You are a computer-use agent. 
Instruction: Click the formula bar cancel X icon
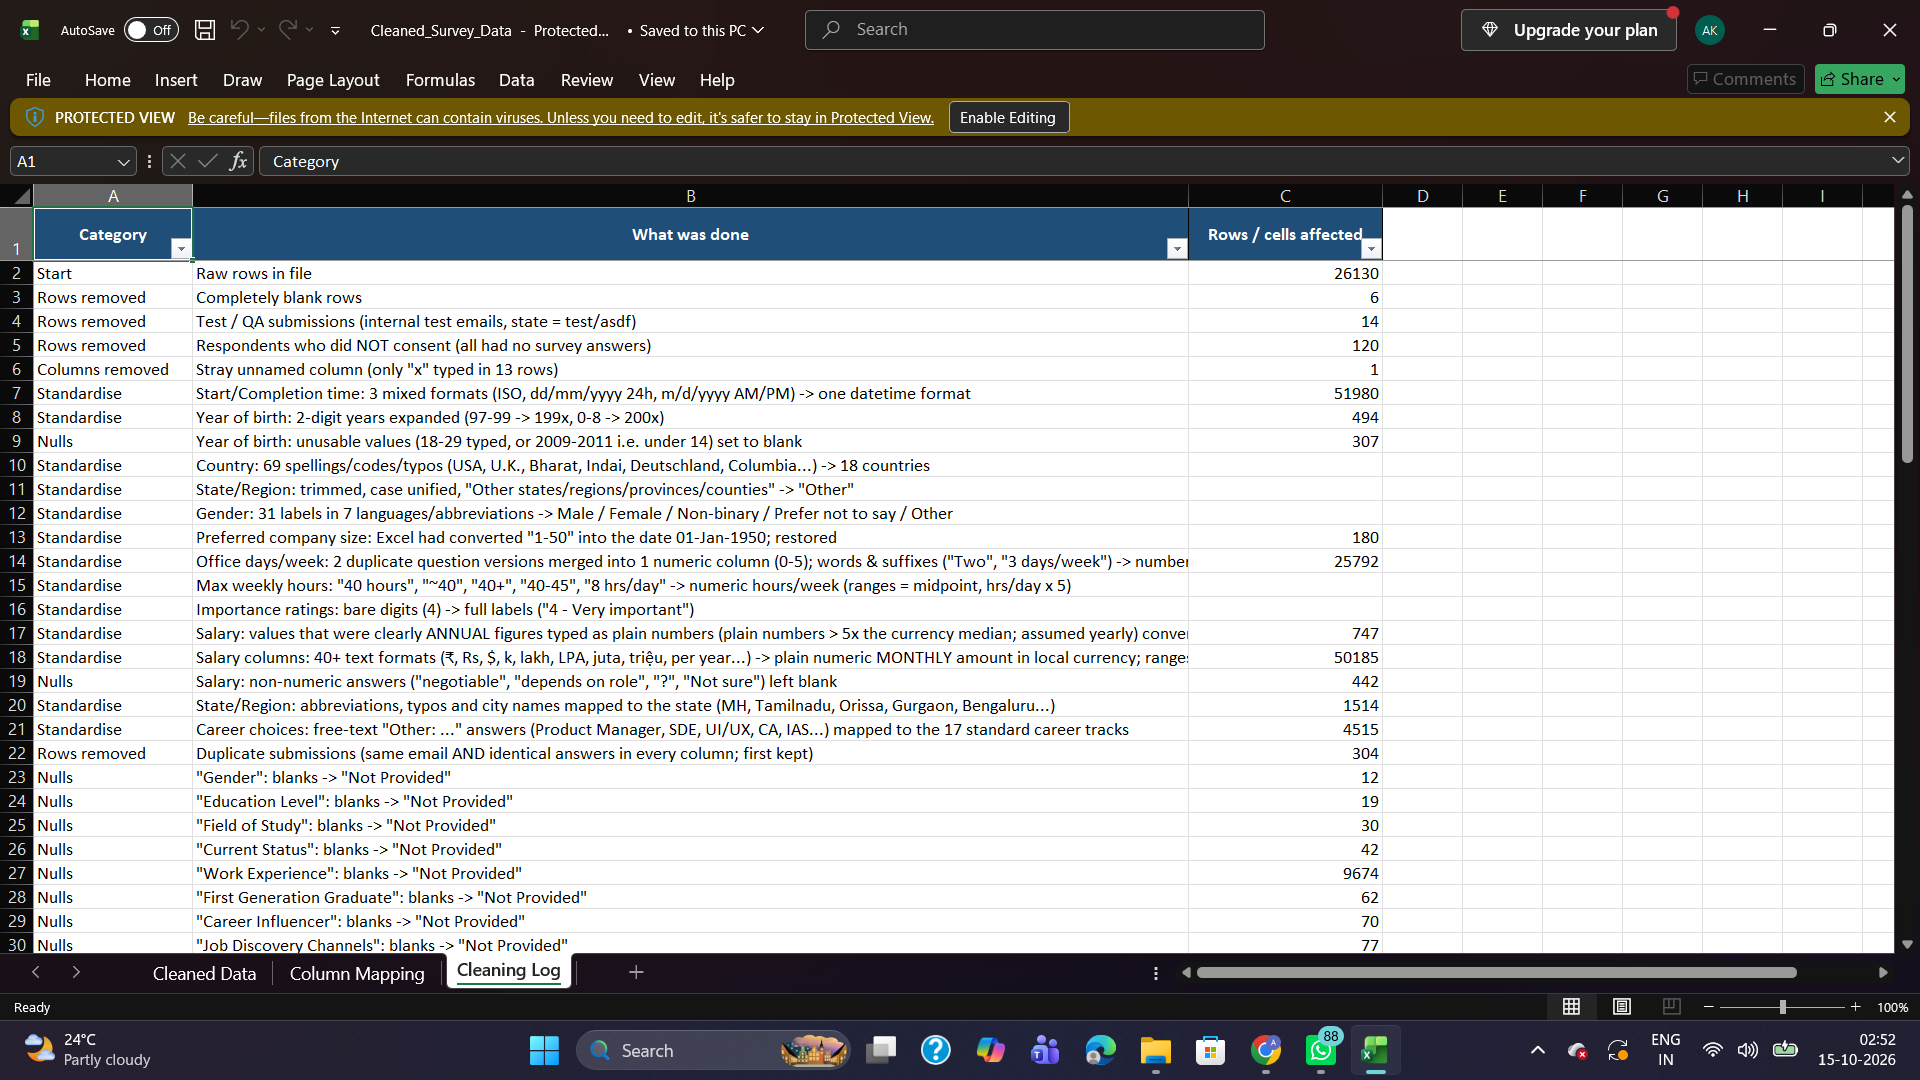(178, 161)
